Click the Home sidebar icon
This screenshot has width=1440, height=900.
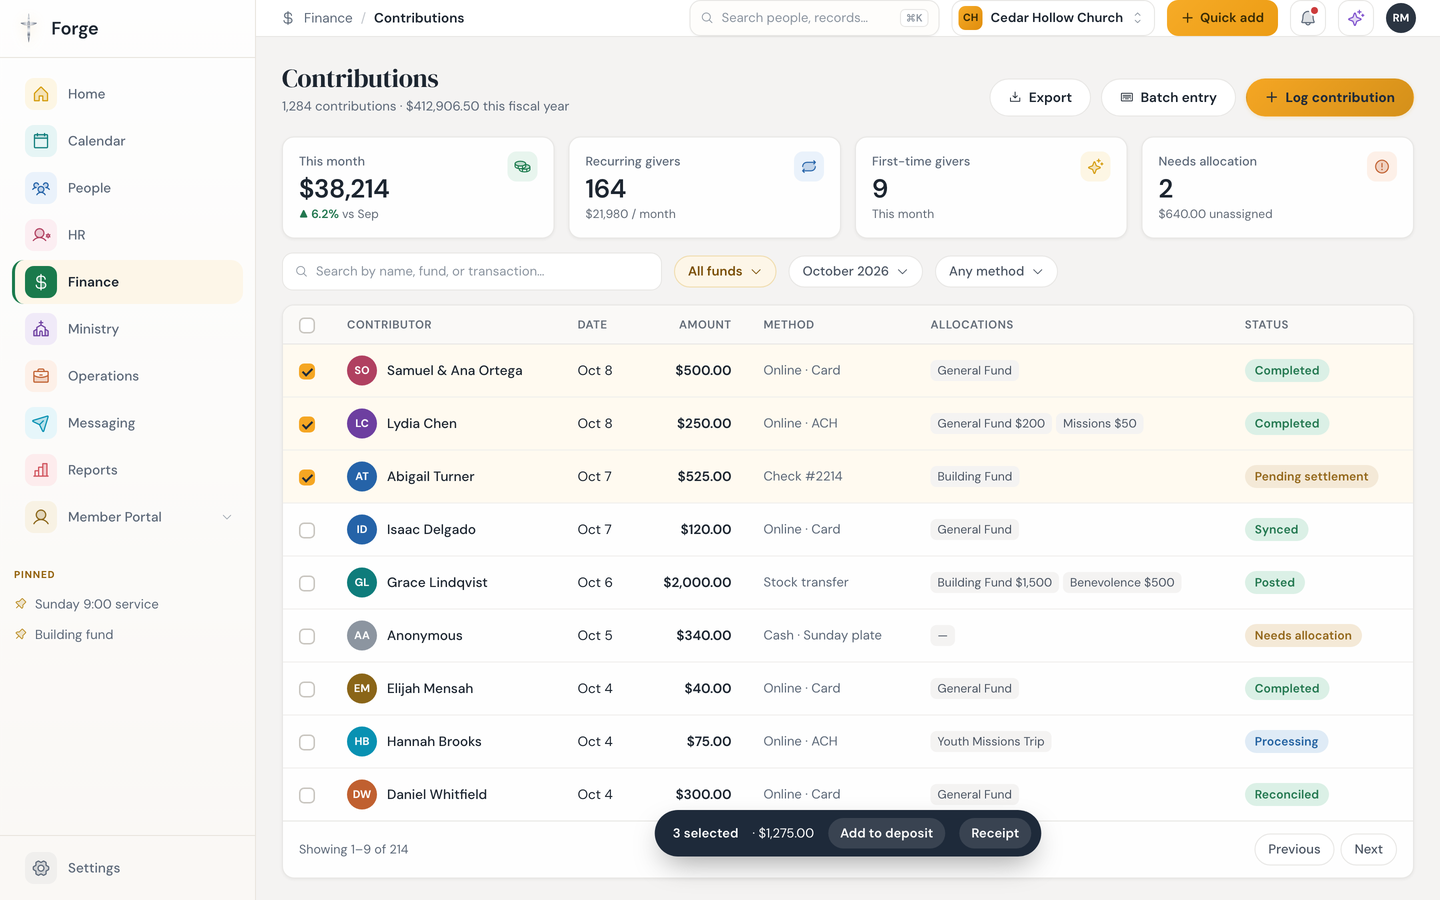tap(41, 94)
